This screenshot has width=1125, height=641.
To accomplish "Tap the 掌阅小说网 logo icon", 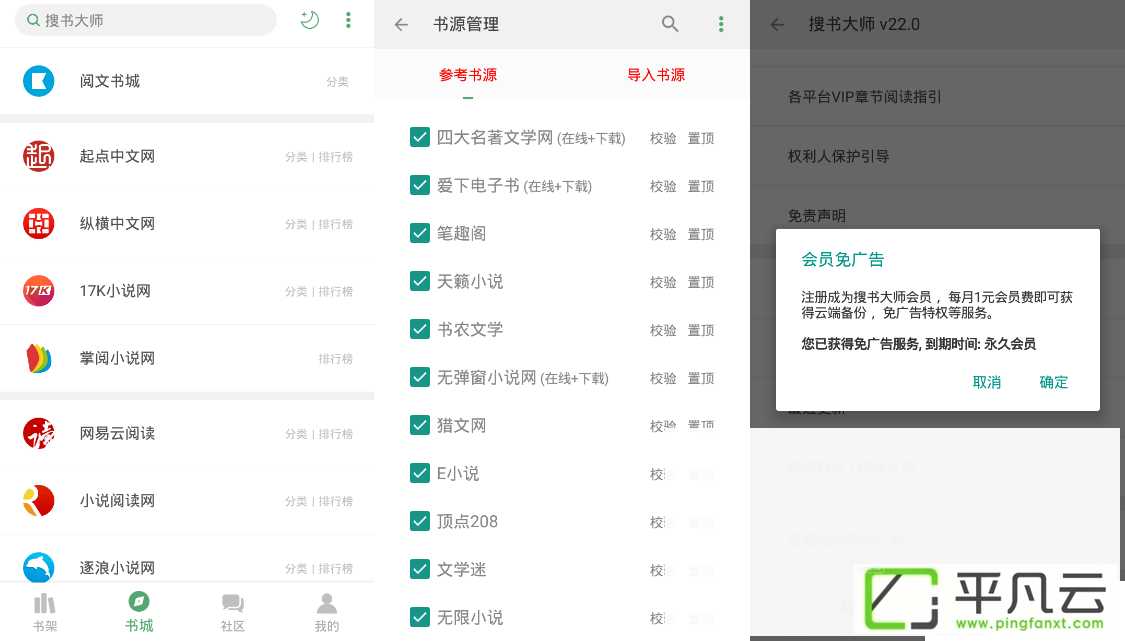I will point(39,358).
